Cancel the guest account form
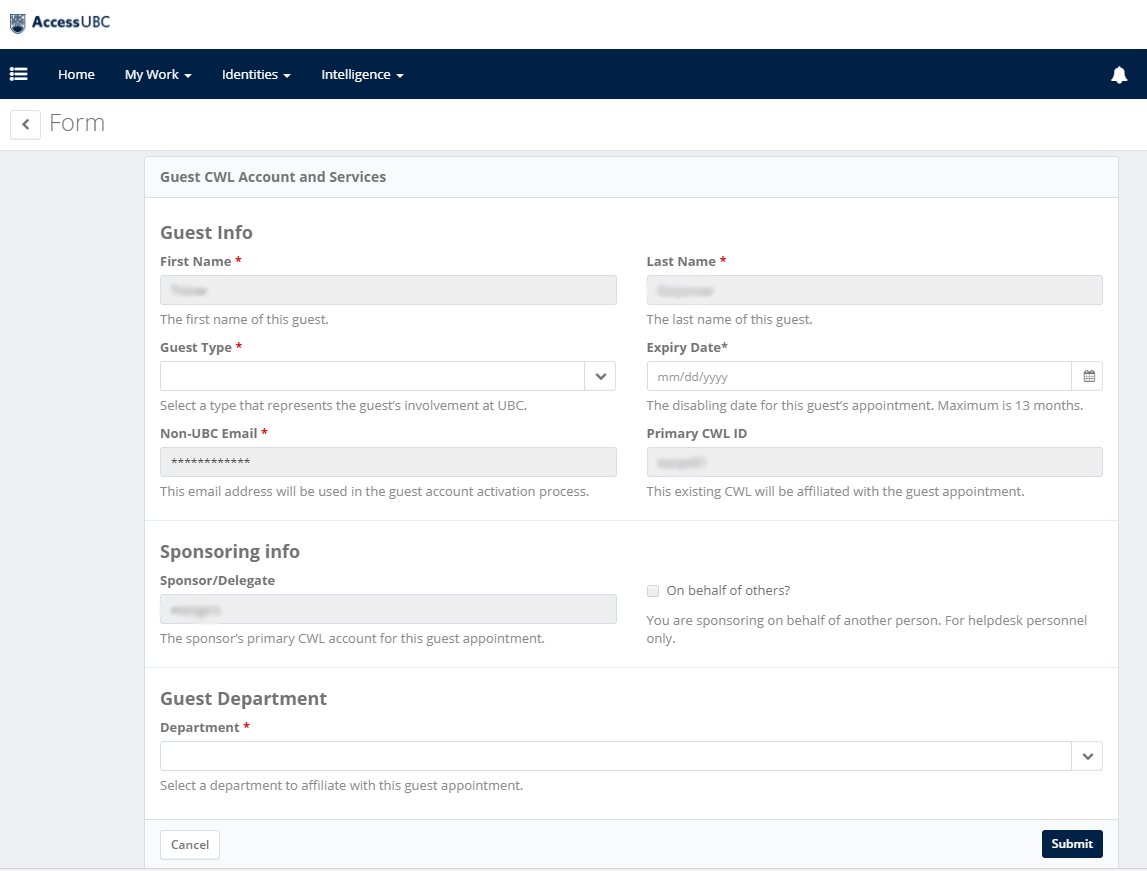Image resolution: width=1147 pixels, height=871 pixels. click(190, 845)
